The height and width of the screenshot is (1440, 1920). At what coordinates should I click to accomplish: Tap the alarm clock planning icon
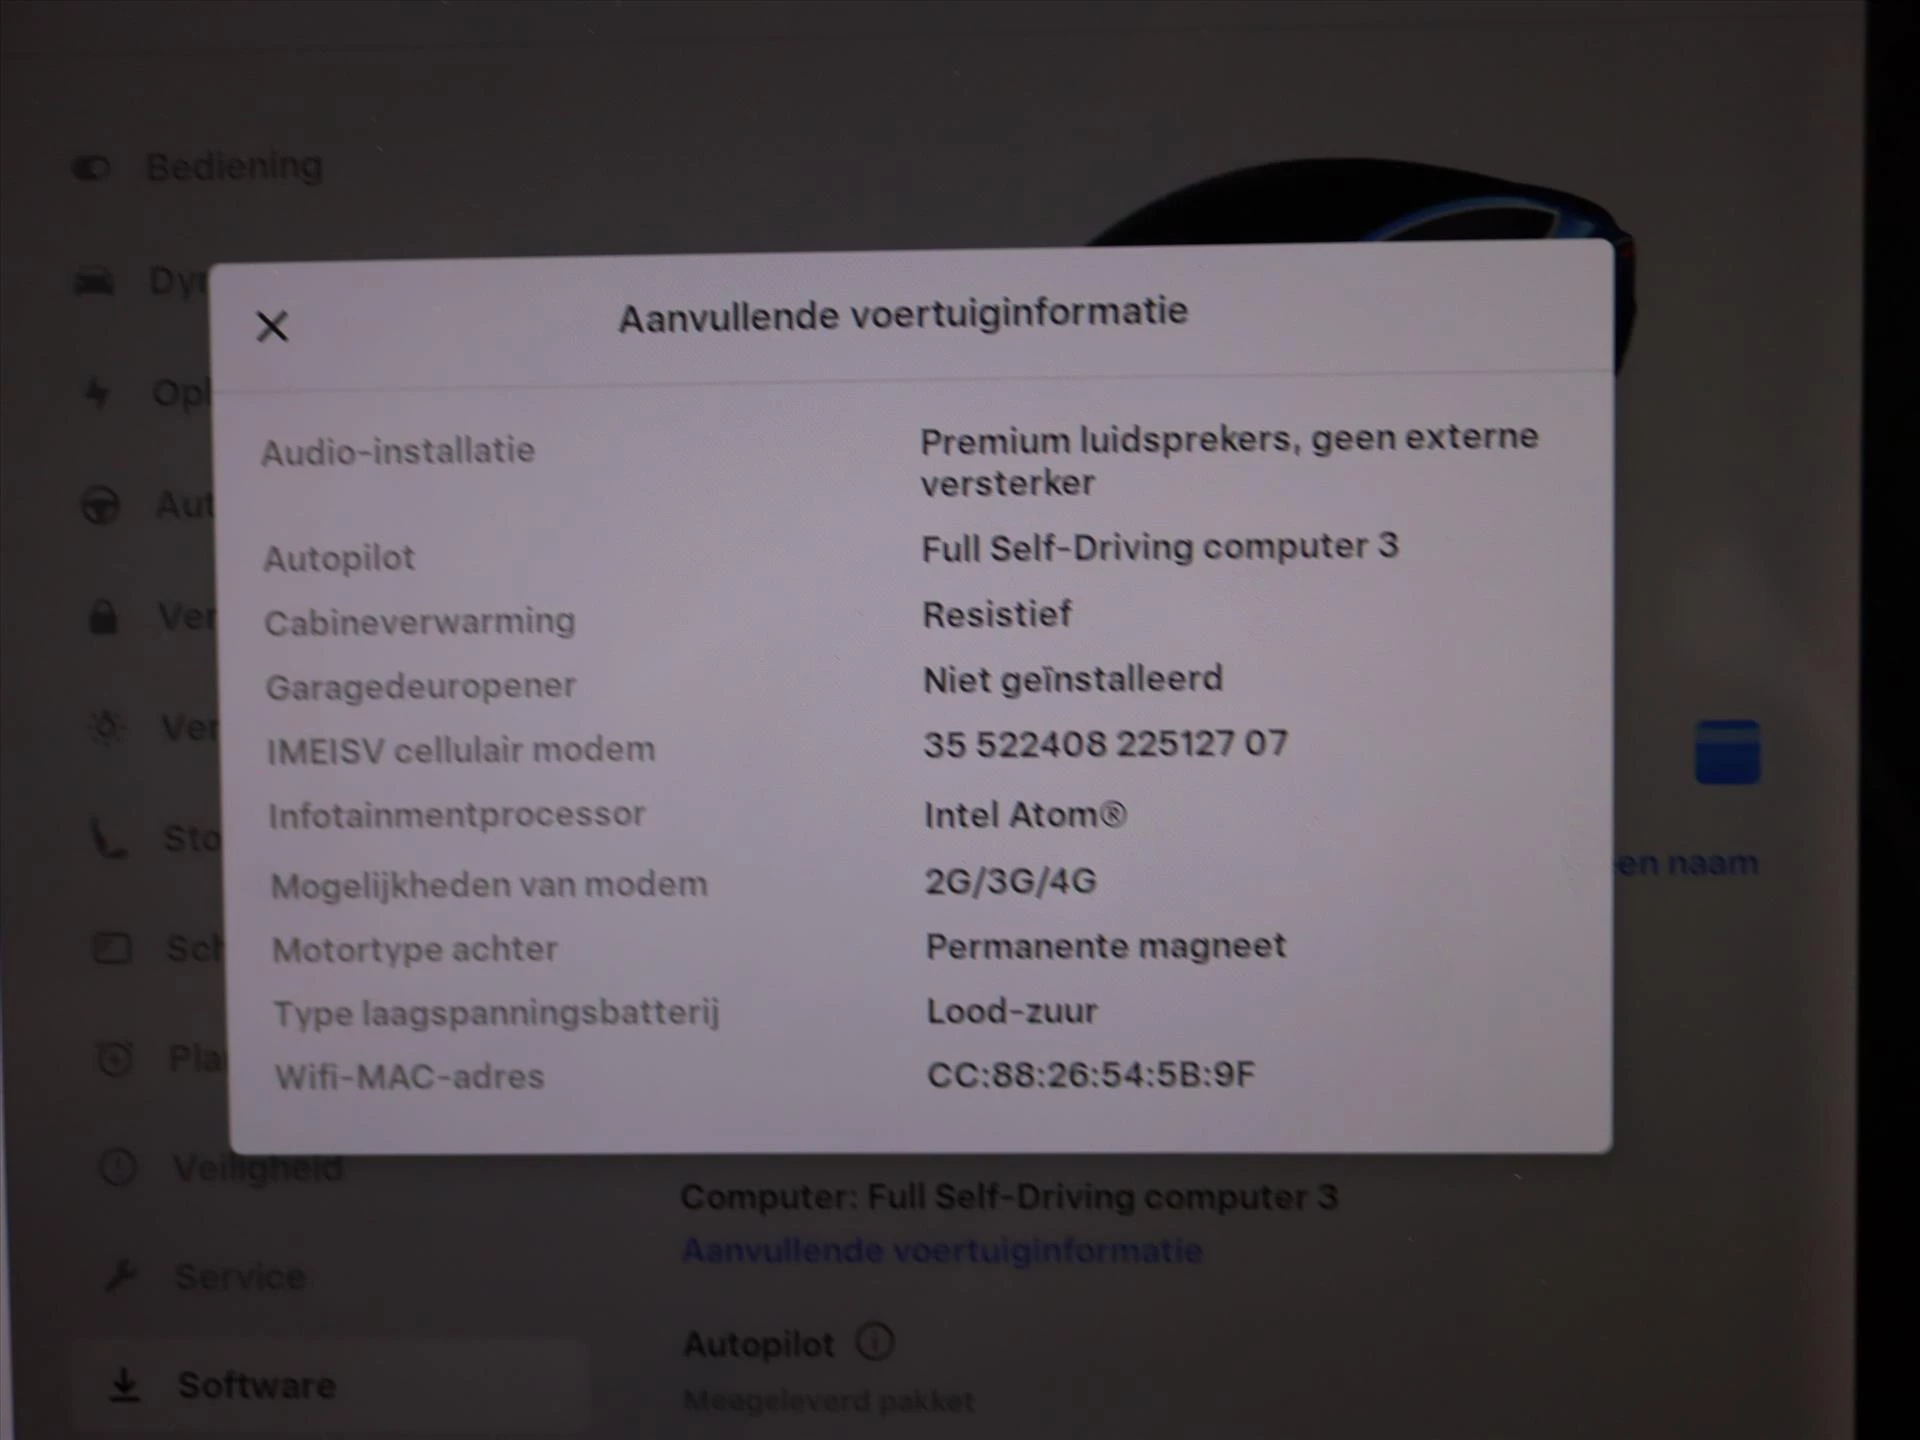pyautogui.click(x=115, y=1058)
